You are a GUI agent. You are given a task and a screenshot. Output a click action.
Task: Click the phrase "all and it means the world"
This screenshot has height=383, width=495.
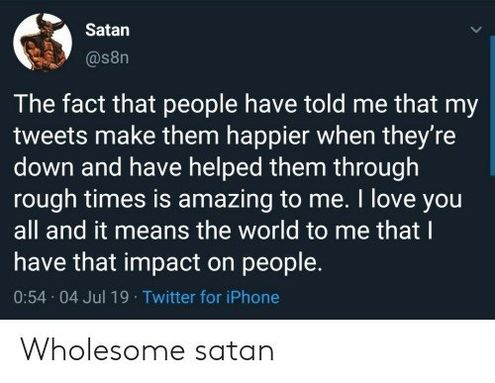pyautogui.click(x=156, y=231)
